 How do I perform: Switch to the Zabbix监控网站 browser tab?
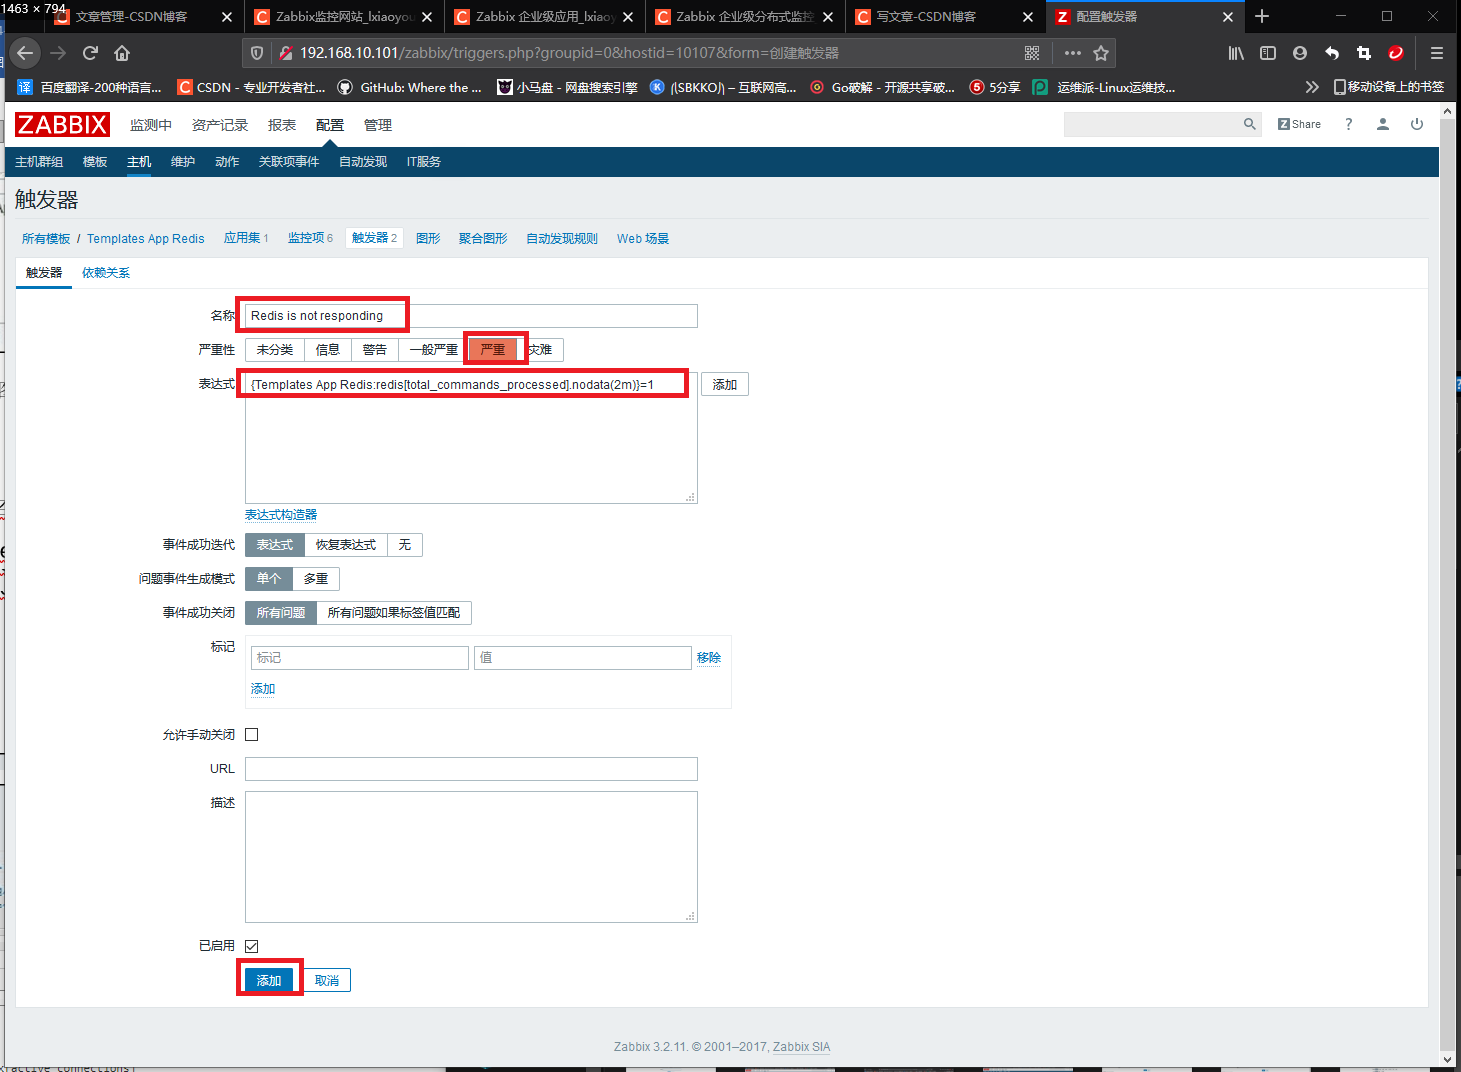(344, 17)
